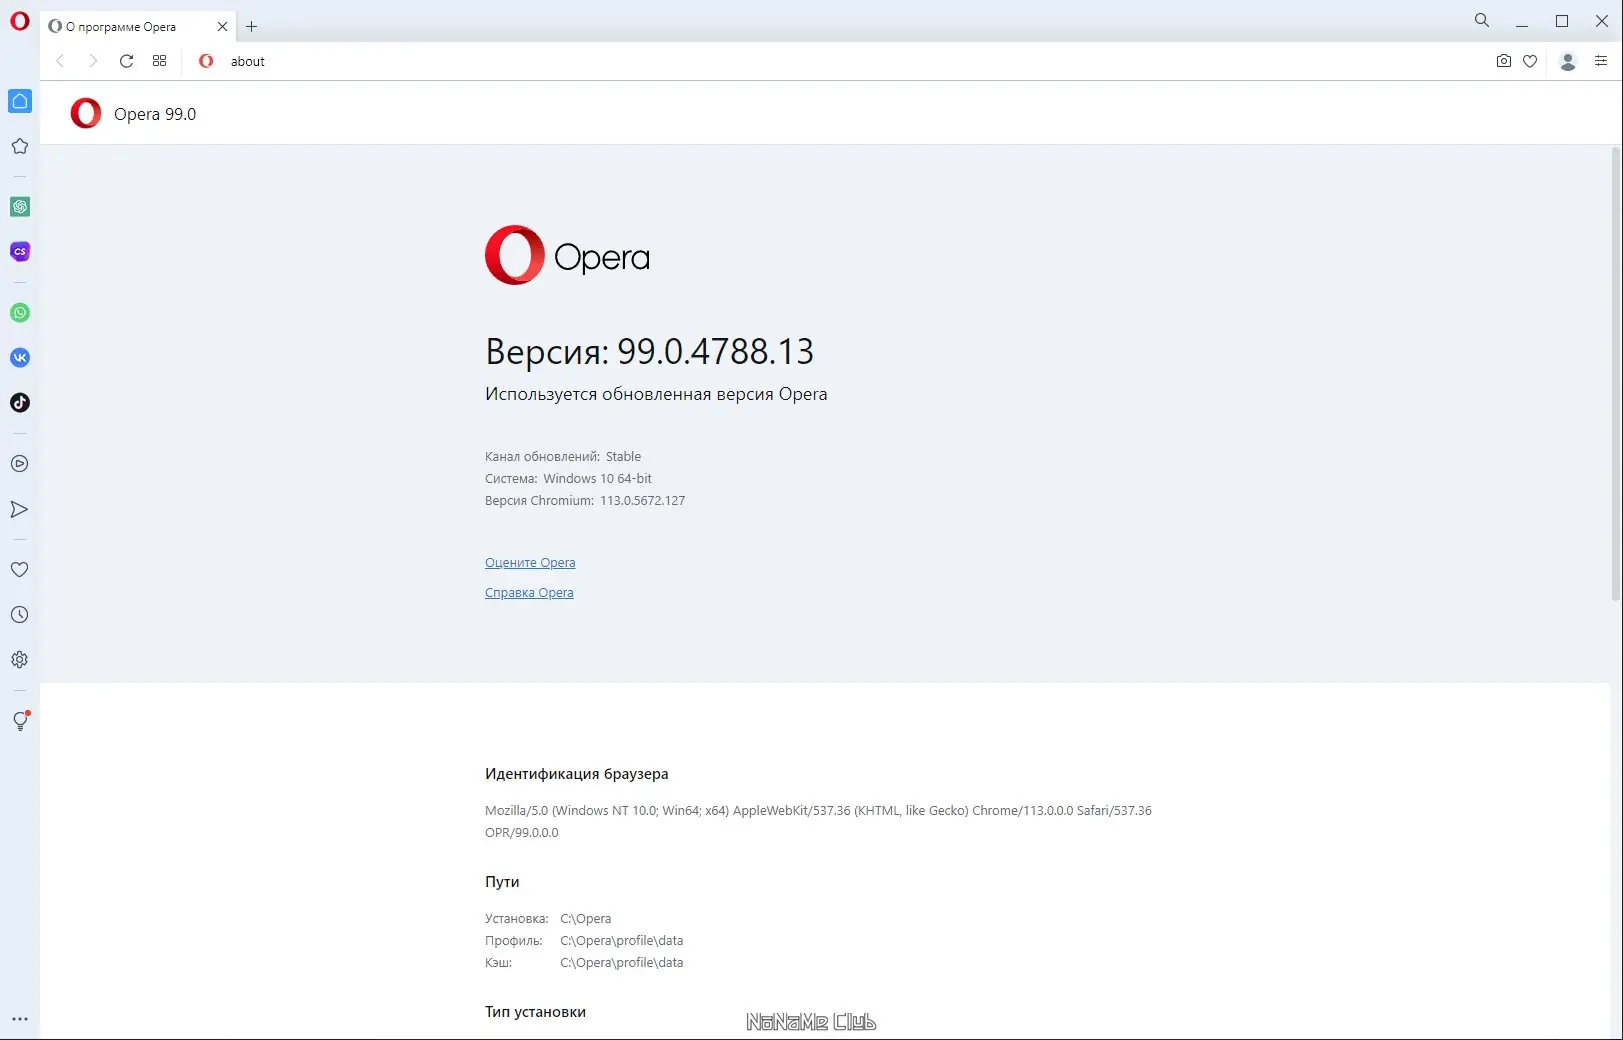Close the 'О программе Opera' tab
This screenshot has width=1623, height=1040.
222,27
